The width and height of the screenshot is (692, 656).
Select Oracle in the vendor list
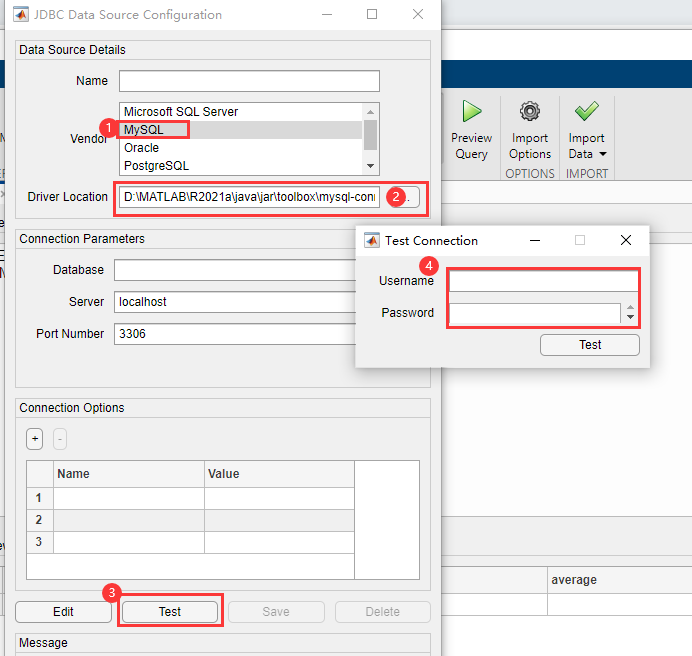point(241,148)
